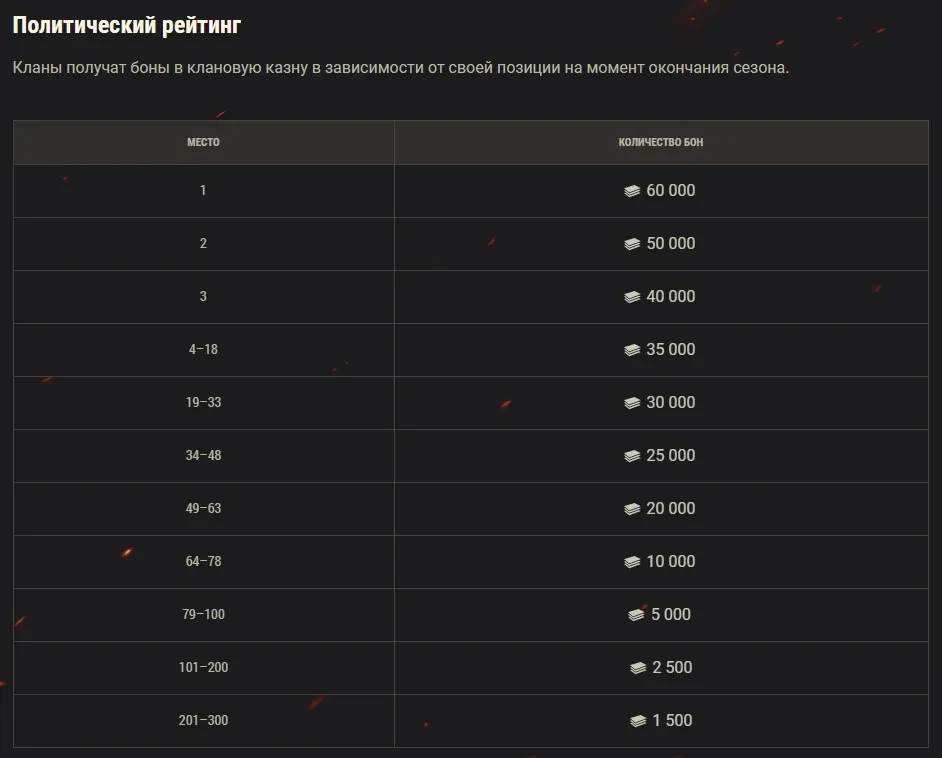Click the «Политический рейтинг» heading
Screen dimensions: 942x758
[127, 26]
